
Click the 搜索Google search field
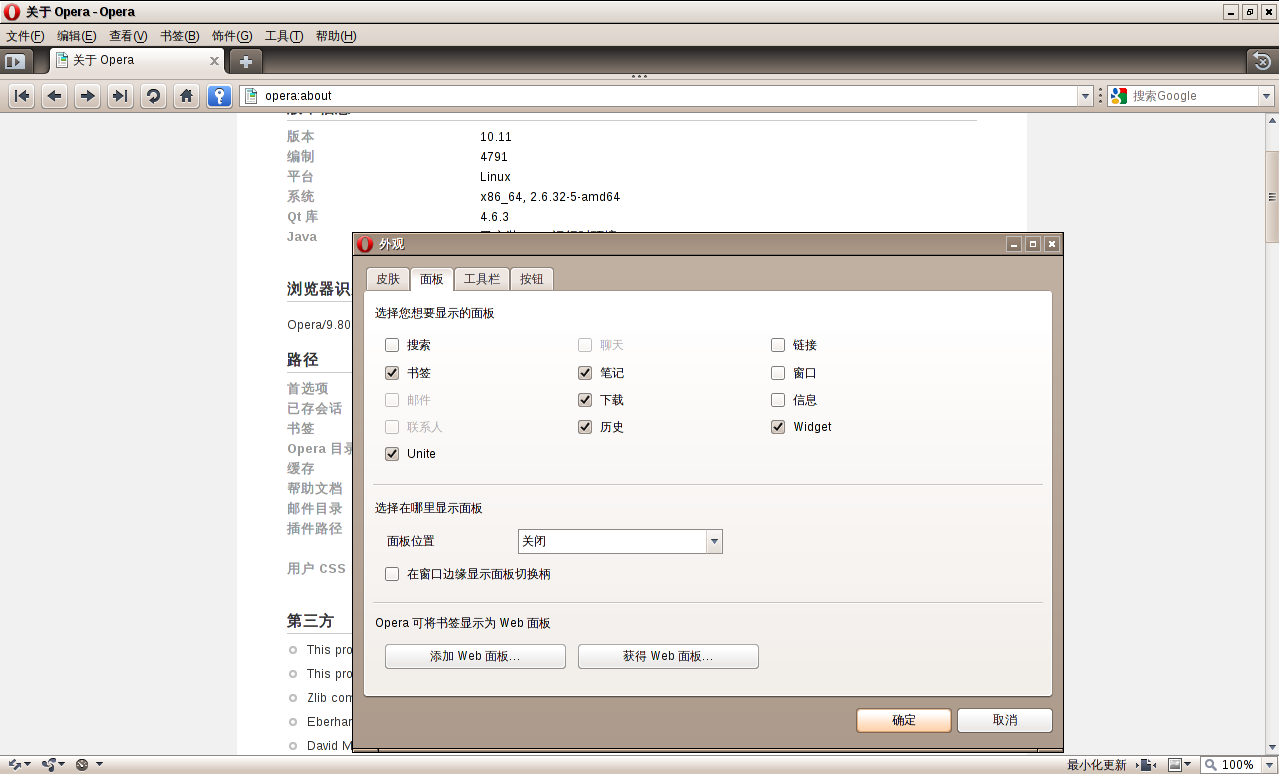(x=1193, y=96)
